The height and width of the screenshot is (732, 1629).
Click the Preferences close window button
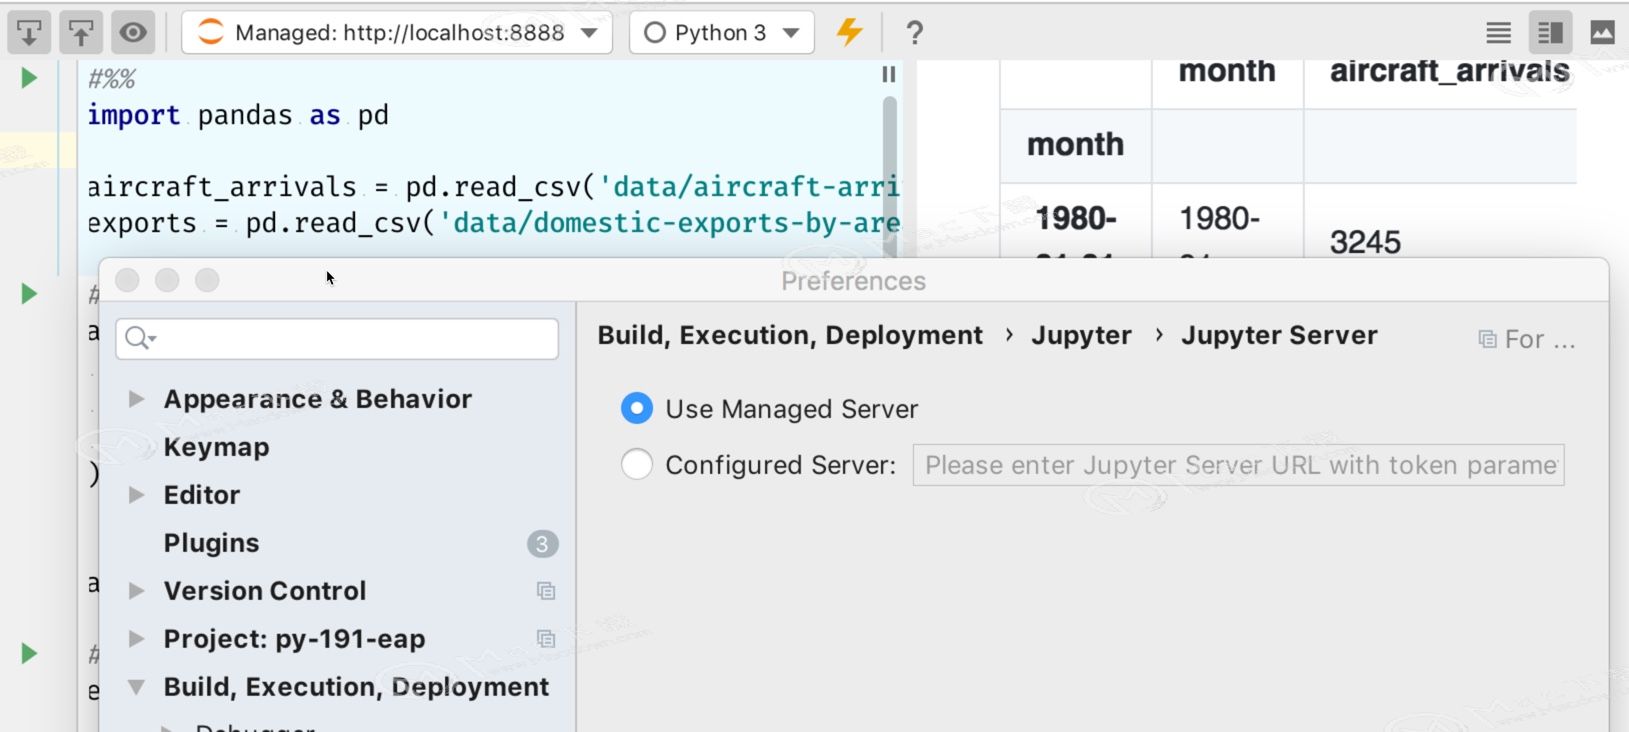[127, 280]
